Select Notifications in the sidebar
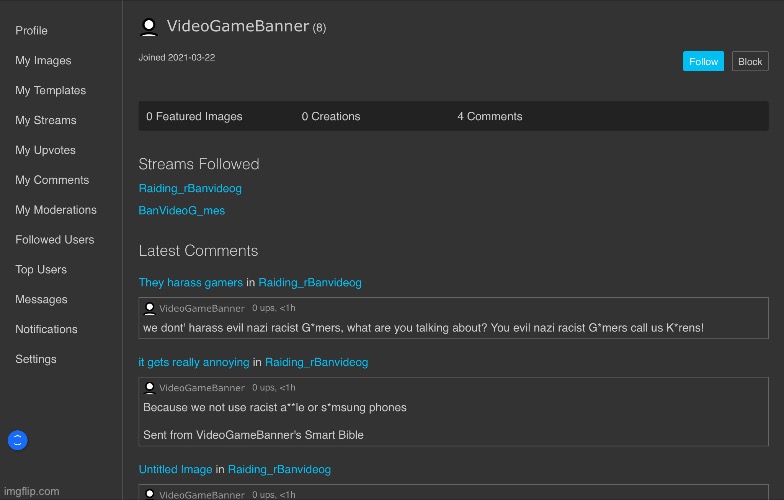784x500 pixels. (x=46, y=329)
